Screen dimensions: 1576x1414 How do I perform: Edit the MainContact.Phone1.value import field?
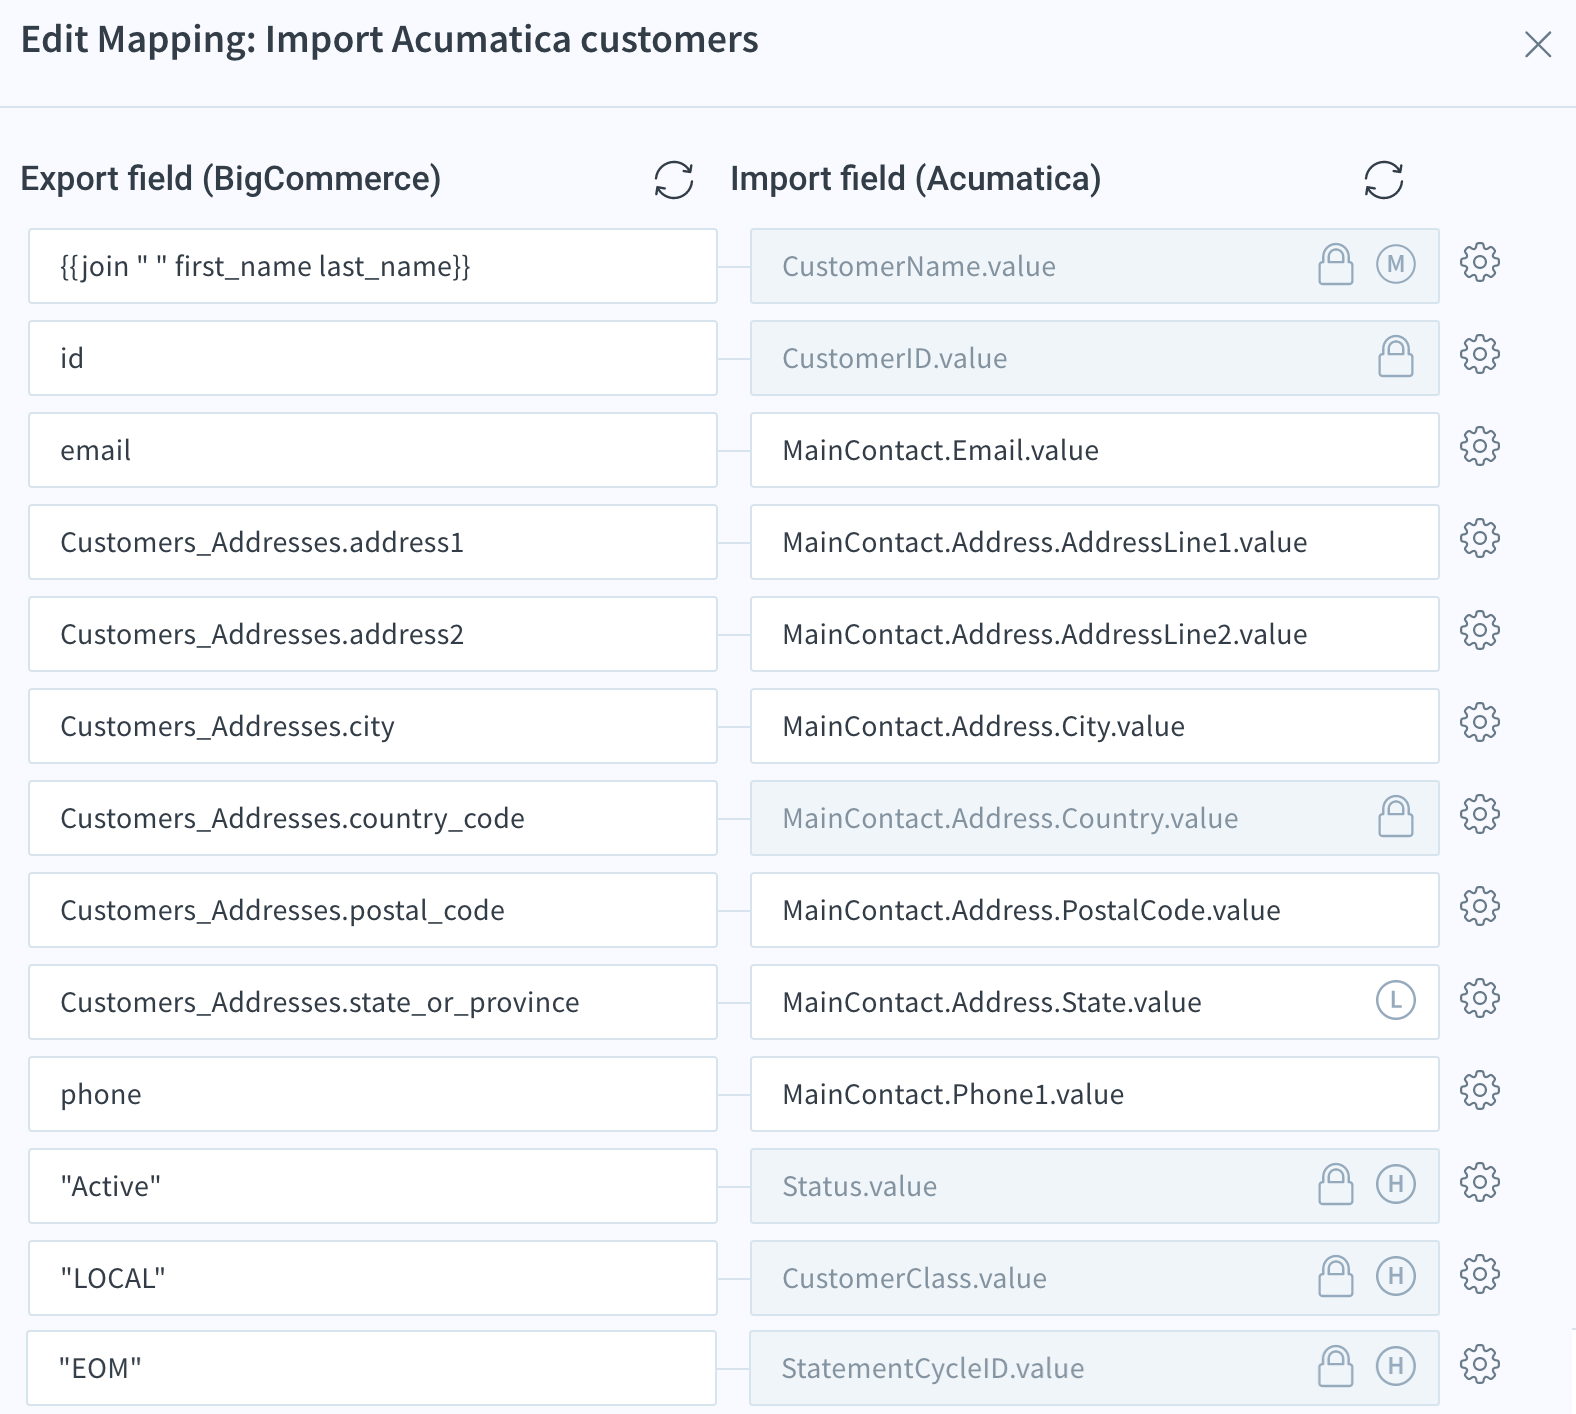[1095, 1094]
